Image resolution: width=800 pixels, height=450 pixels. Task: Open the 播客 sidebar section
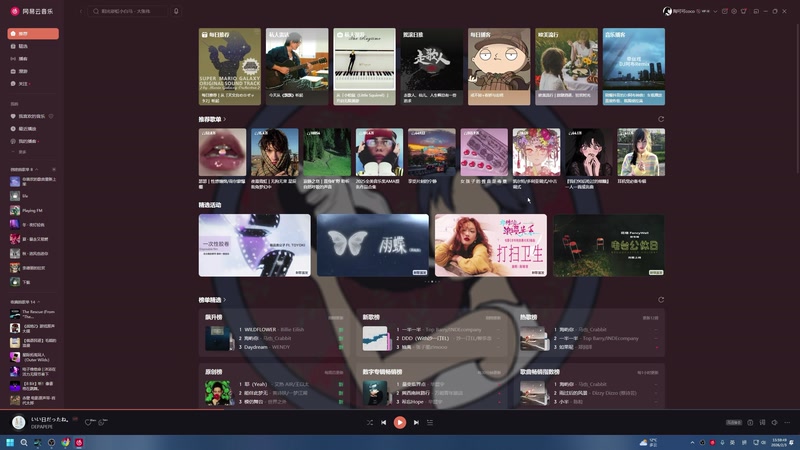coord(33,59)
